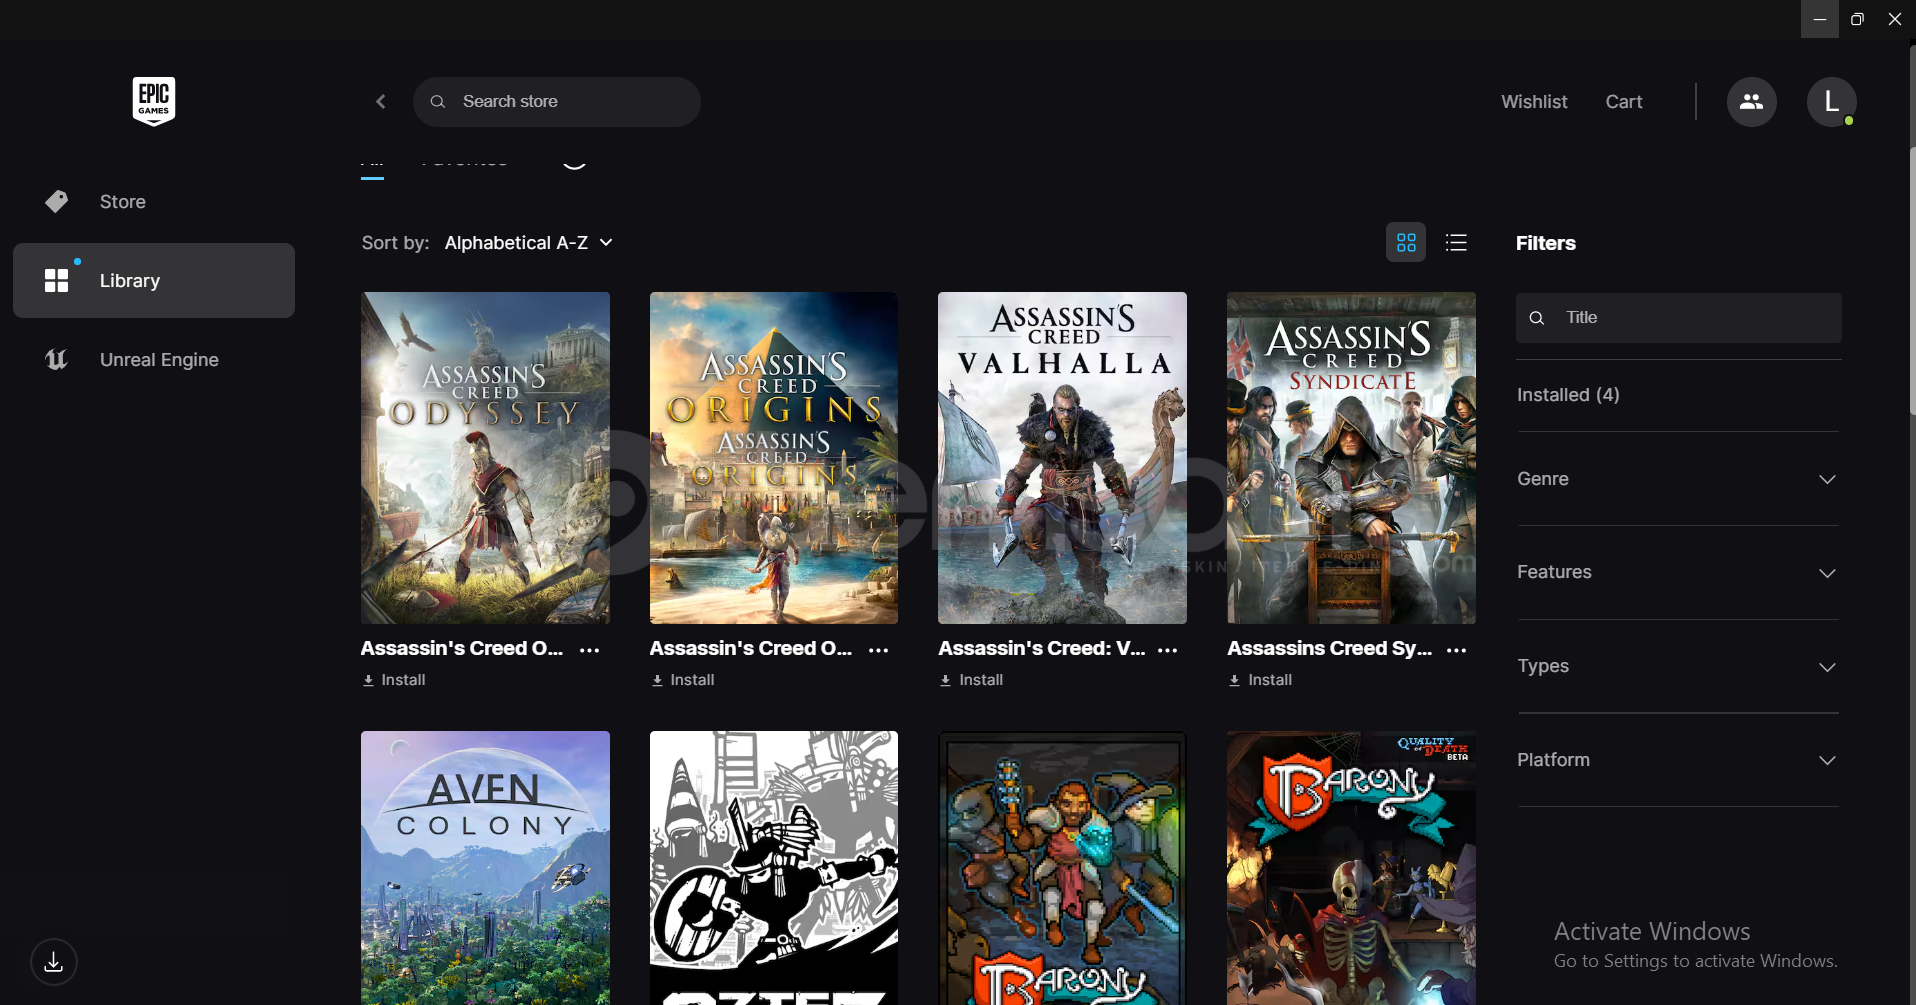
Task: Expand the Features filter
Action: coord(1678,573)
